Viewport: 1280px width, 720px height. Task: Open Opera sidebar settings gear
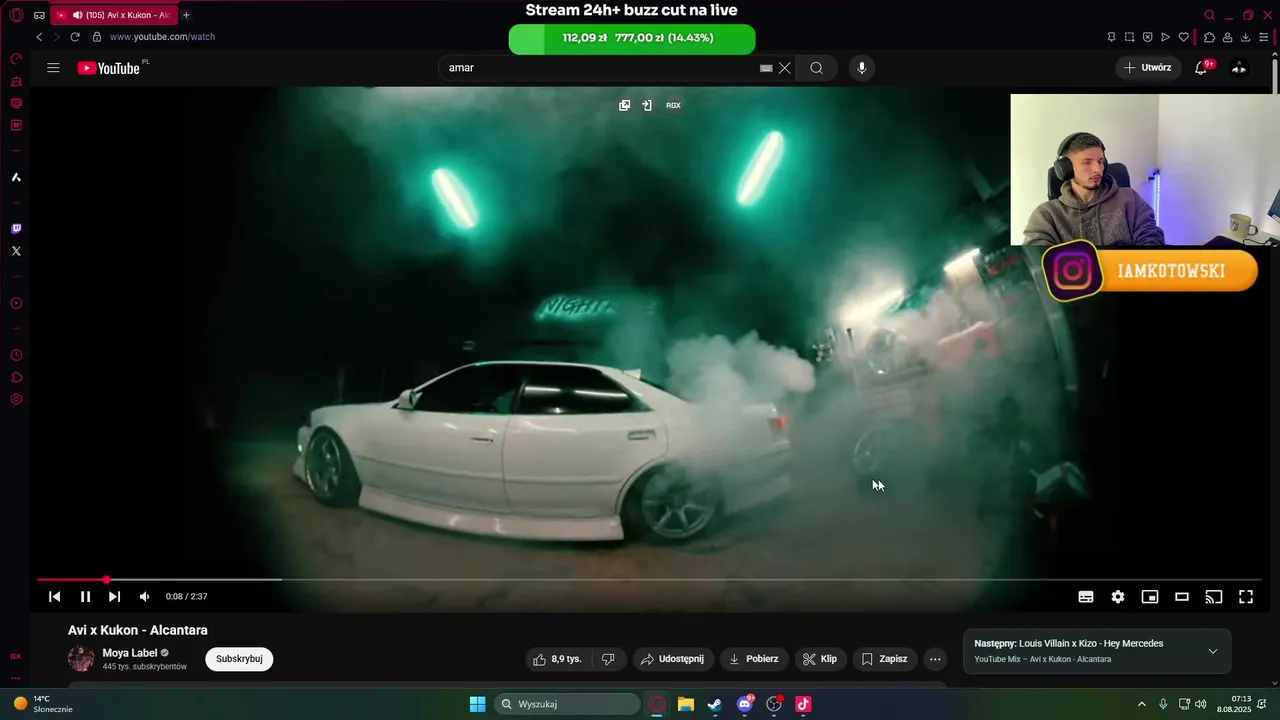point(16,399)
